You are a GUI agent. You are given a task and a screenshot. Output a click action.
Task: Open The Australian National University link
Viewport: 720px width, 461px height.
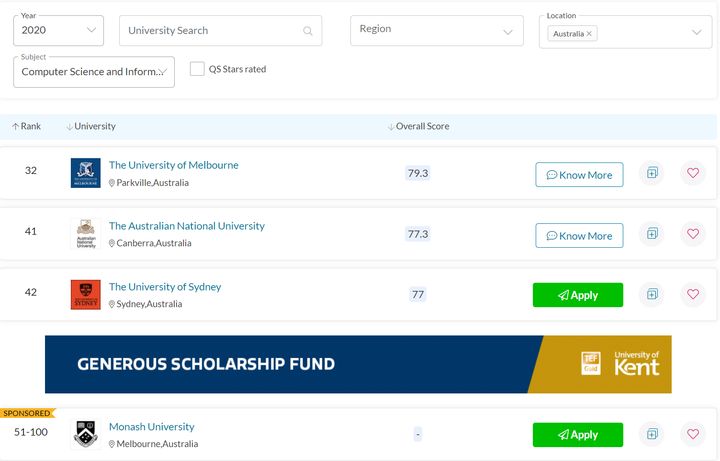coord(187,226)
